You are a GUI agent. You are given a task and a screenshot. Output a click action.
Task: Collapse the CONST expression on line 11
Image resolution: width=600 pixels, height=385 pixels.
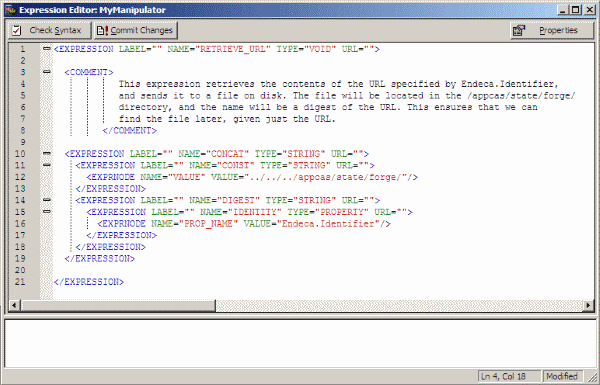tap(47, 165)
